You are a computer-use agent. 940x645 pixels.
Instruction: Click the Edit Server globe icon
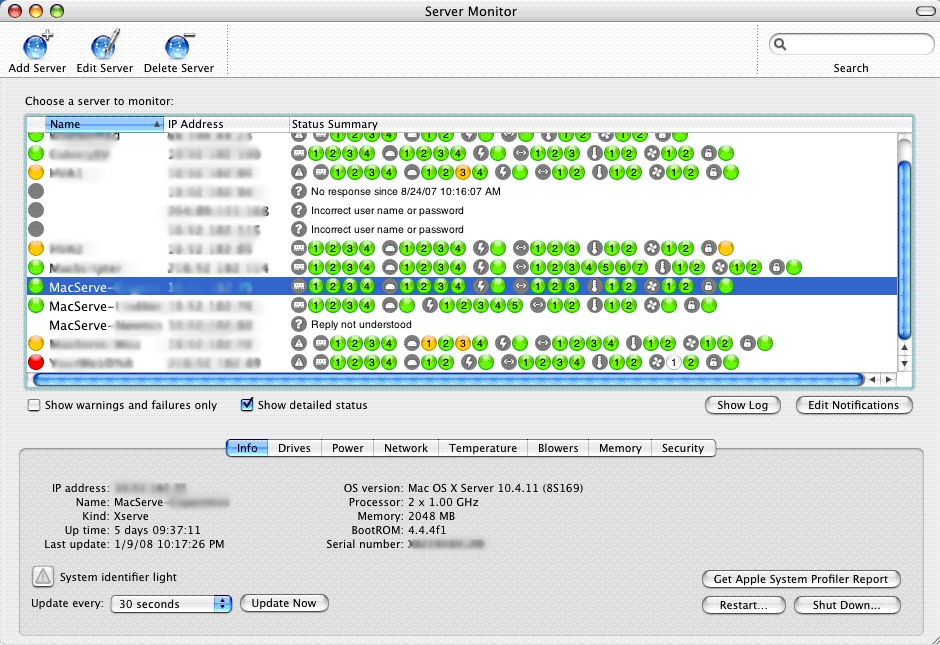click(x=106, y=44)
